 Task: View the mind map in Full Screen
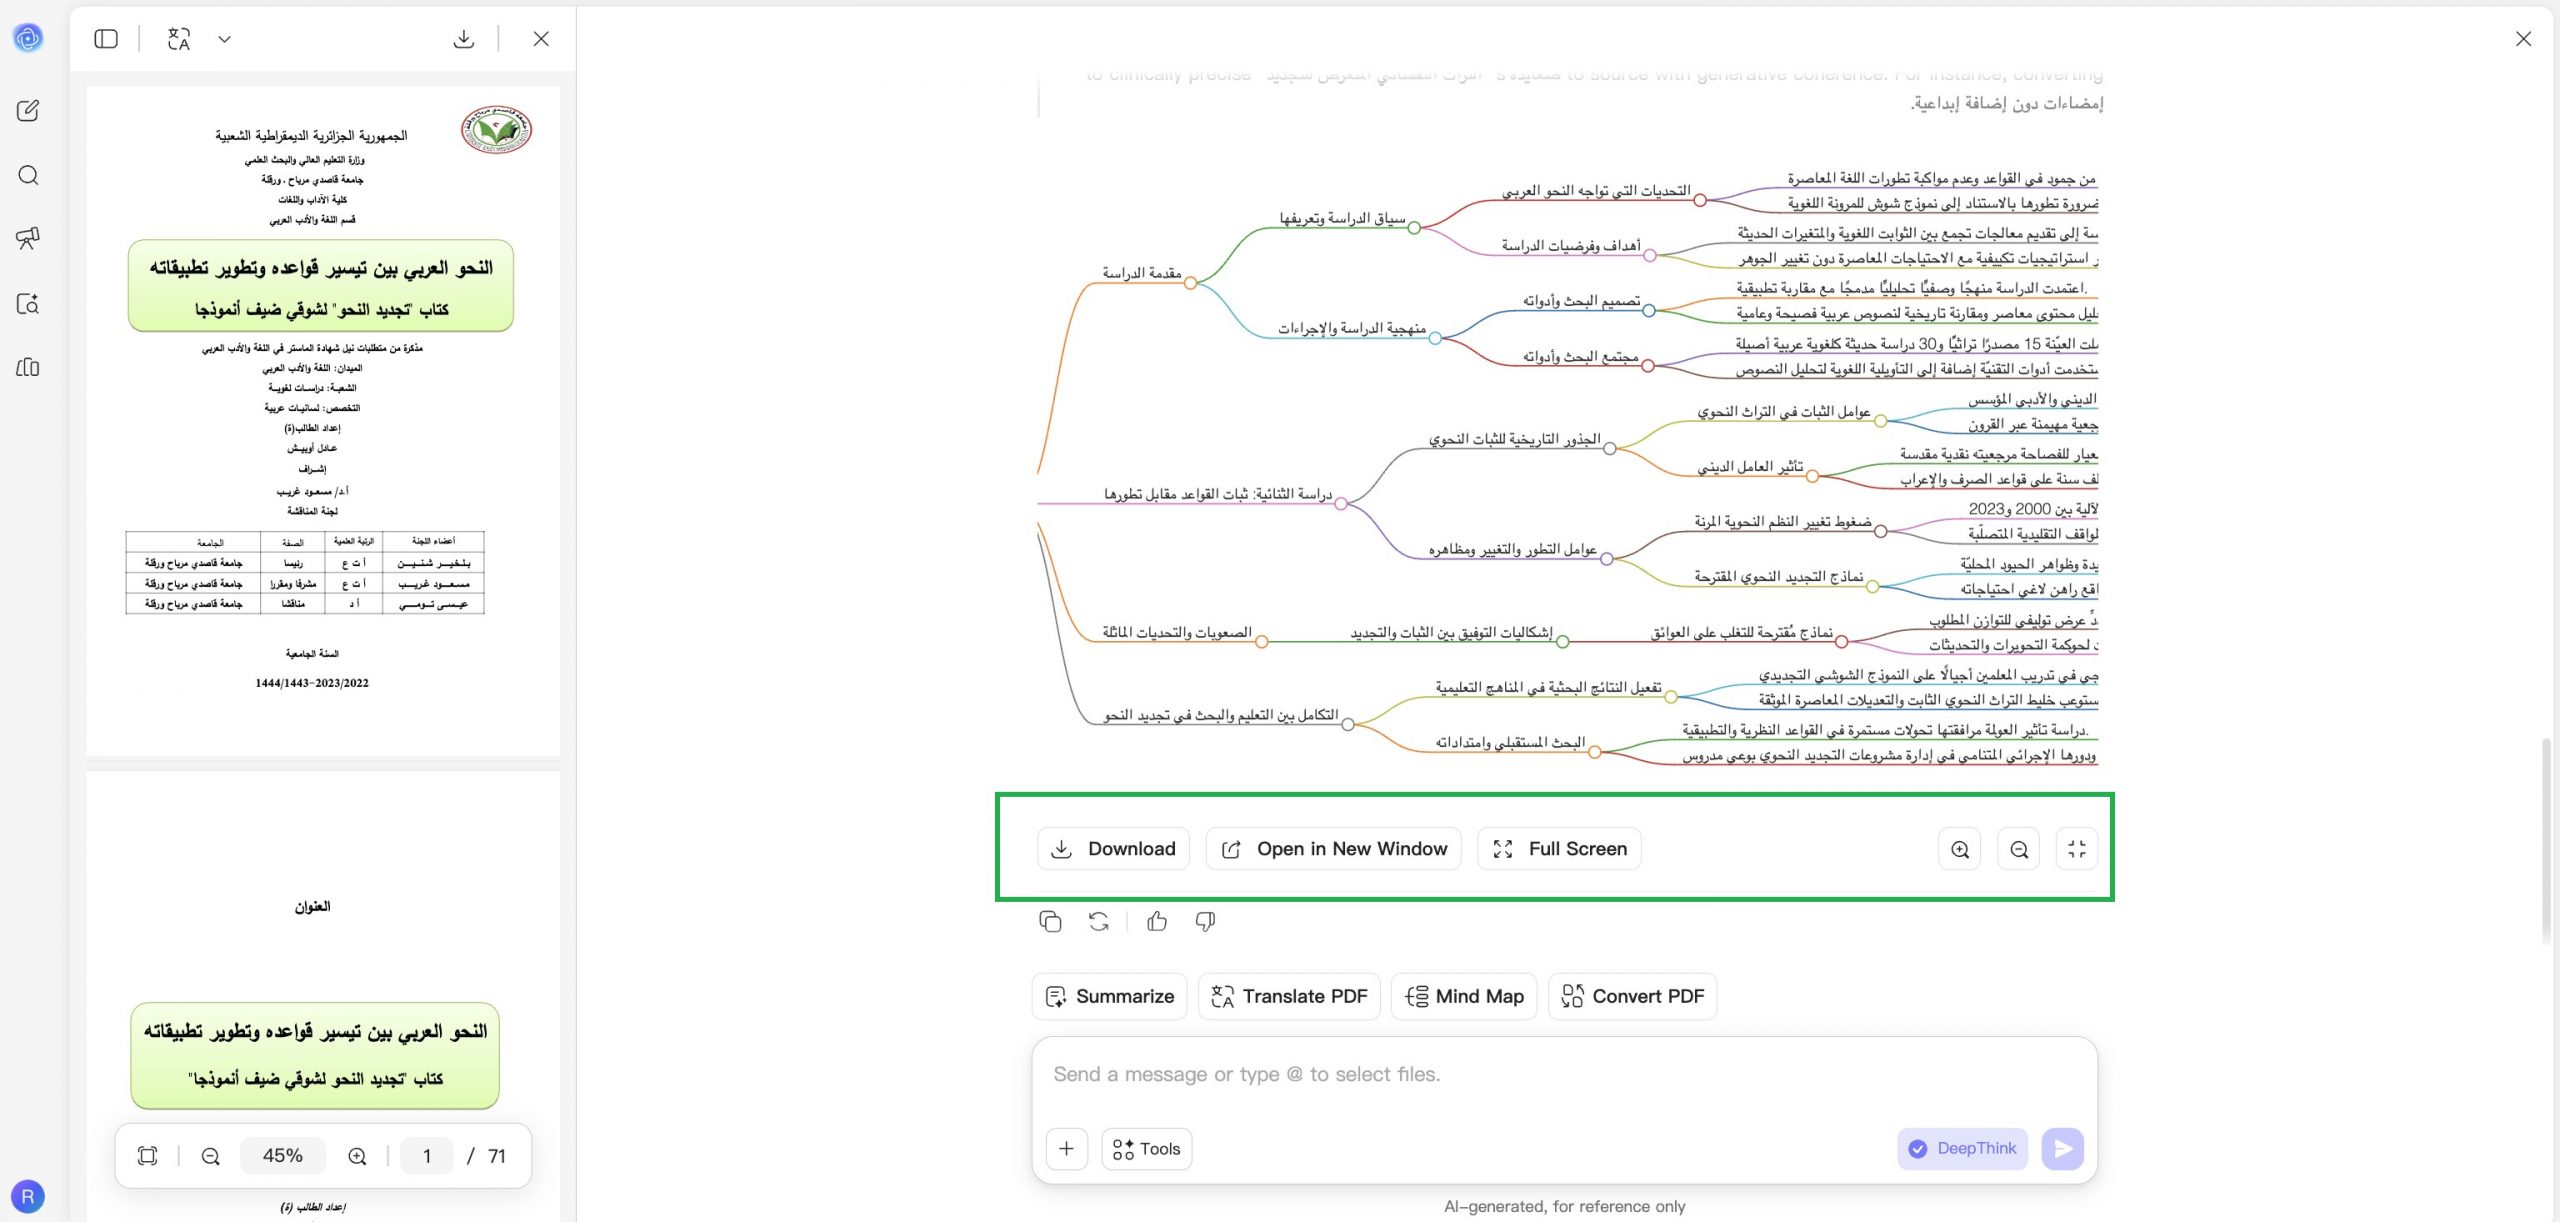coord(1559,849)
